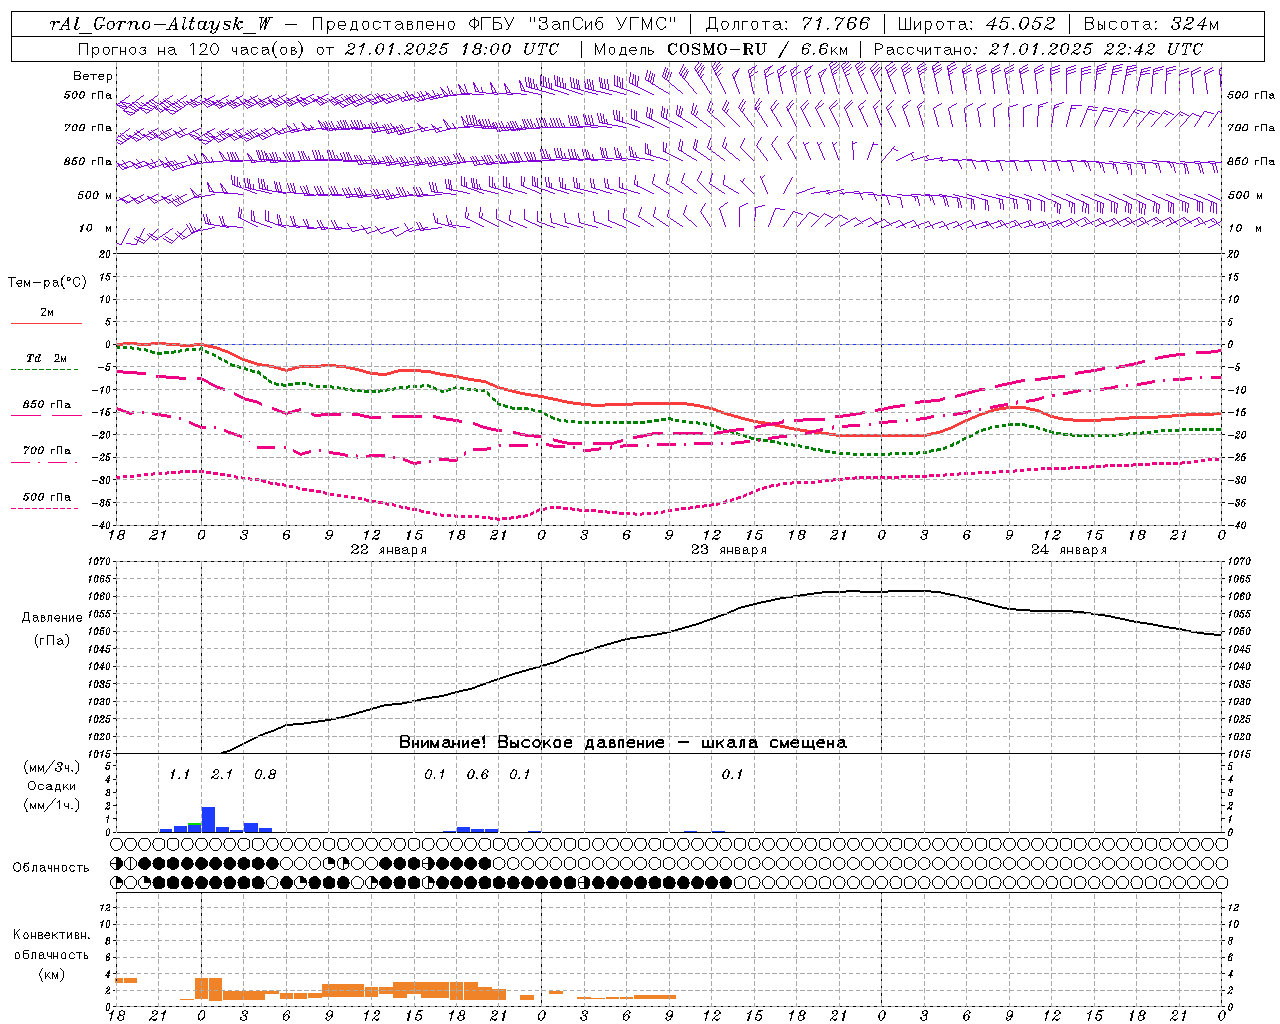1280x1024 pixels.
Task: Click the right-side 700 гПа wind label
Action: (1250, 128)
